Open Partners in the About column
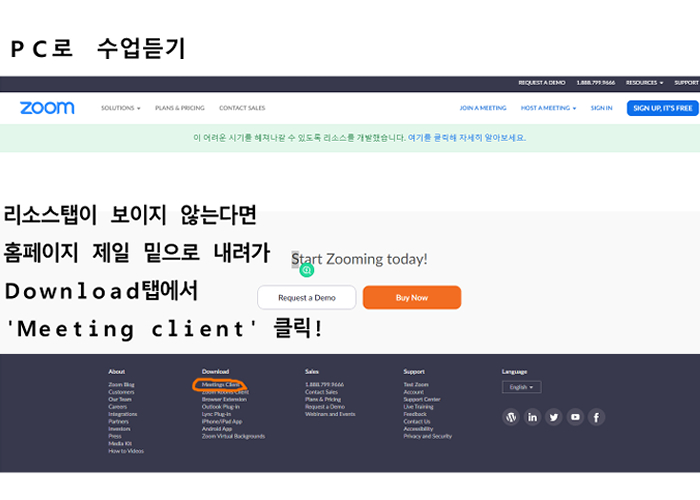This screenshot has height=500, width=700. click(x=118, y=421)
